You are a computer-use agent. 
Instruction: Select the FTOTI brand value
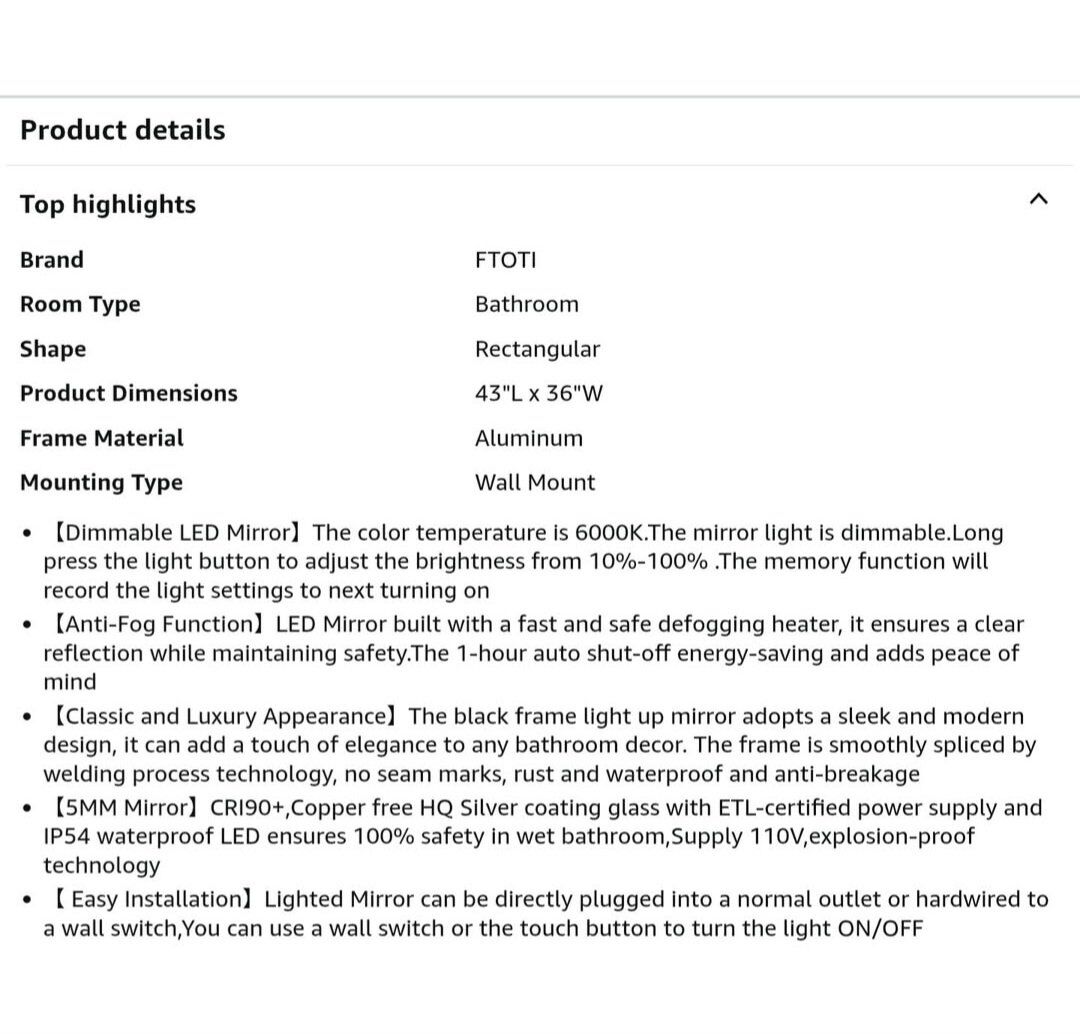(x=506, y=260)
